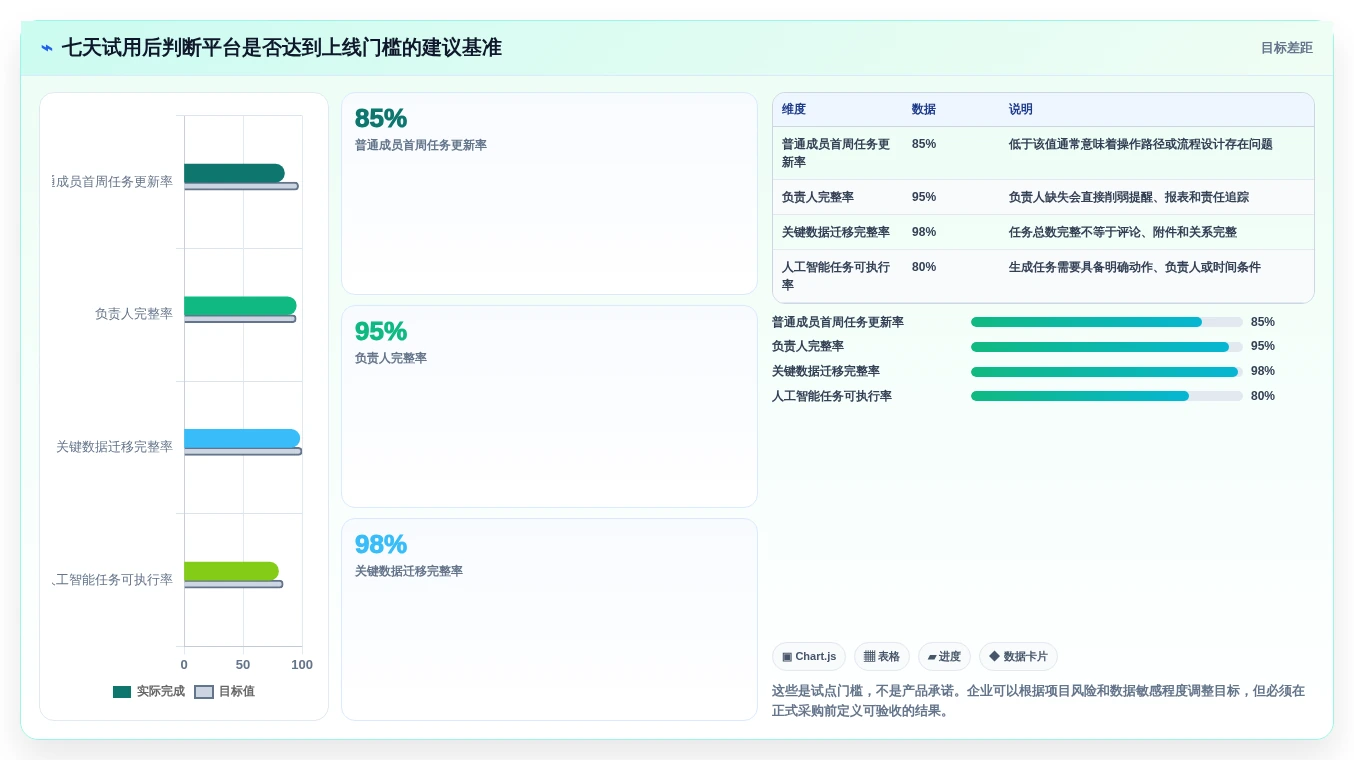
Task: Click the 数据卡片 tag
Action: pos(1018,657)
